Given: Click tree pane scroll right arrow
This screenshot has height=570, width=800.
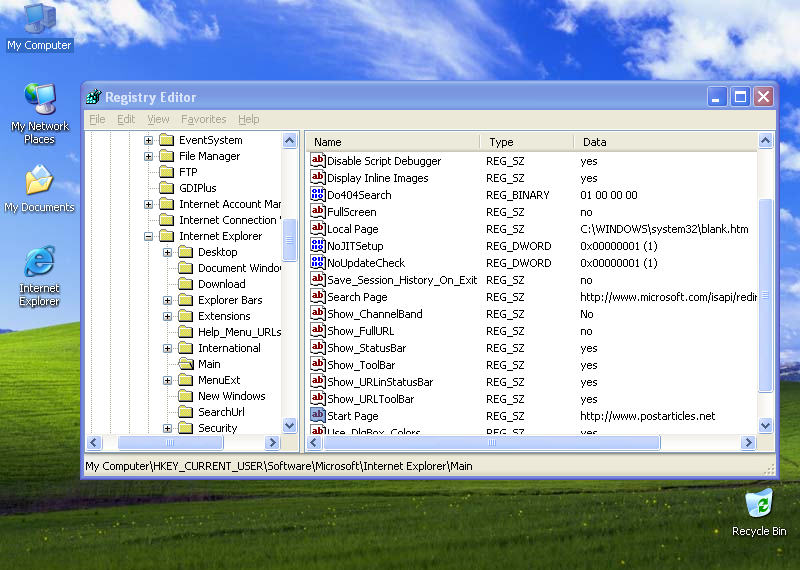Looking at the screenshot, I should [272, 442].
